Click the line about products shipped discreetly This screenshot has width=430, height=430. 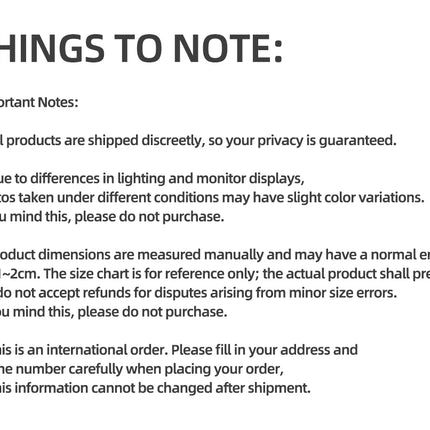pos(198,140)
